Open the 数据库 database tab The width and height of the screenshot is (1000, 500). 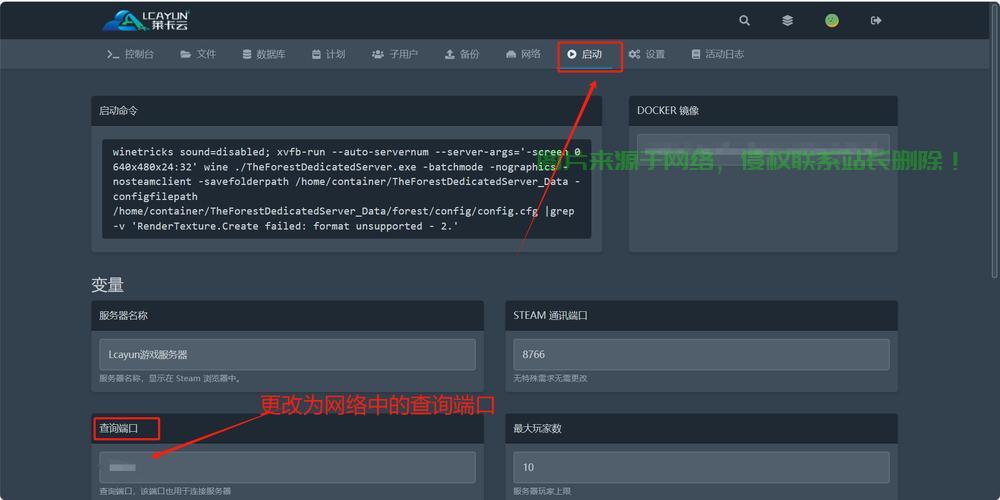coord(264,54)
